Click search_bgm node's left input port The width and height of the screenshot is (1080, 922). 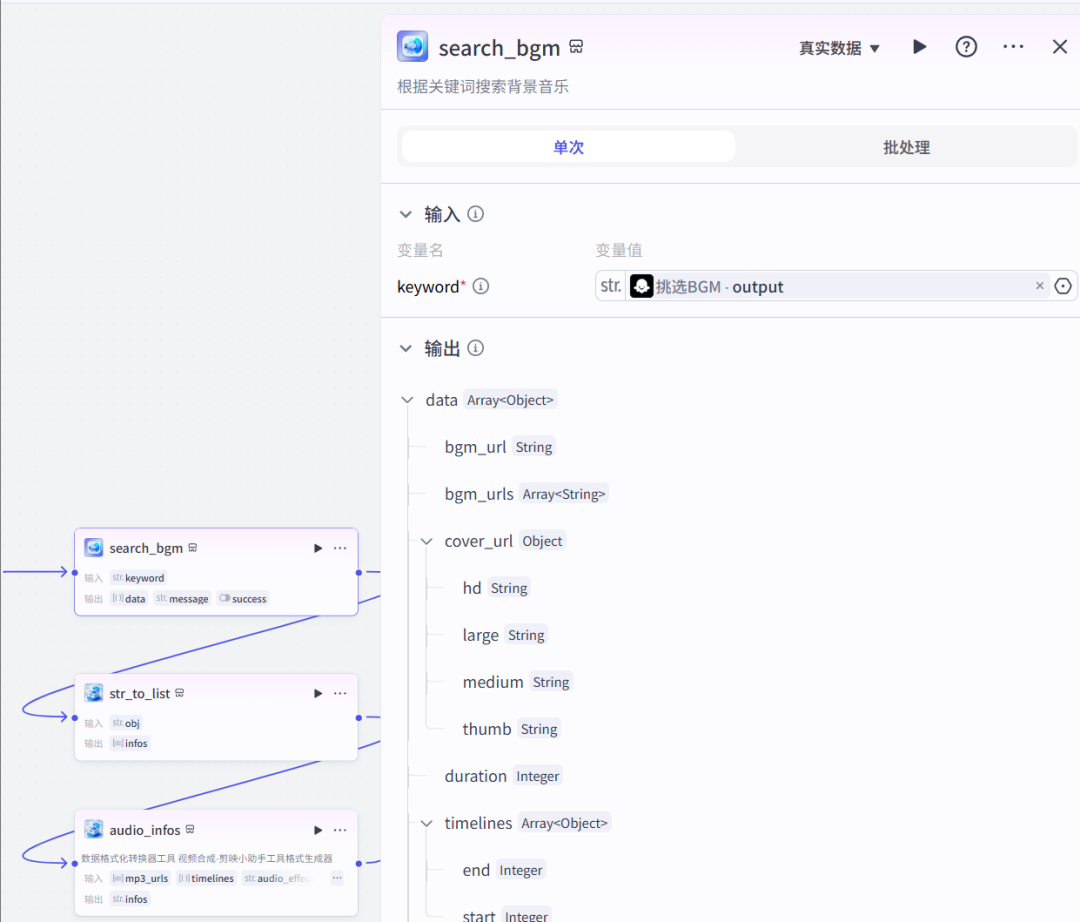[x=74, y=572]
